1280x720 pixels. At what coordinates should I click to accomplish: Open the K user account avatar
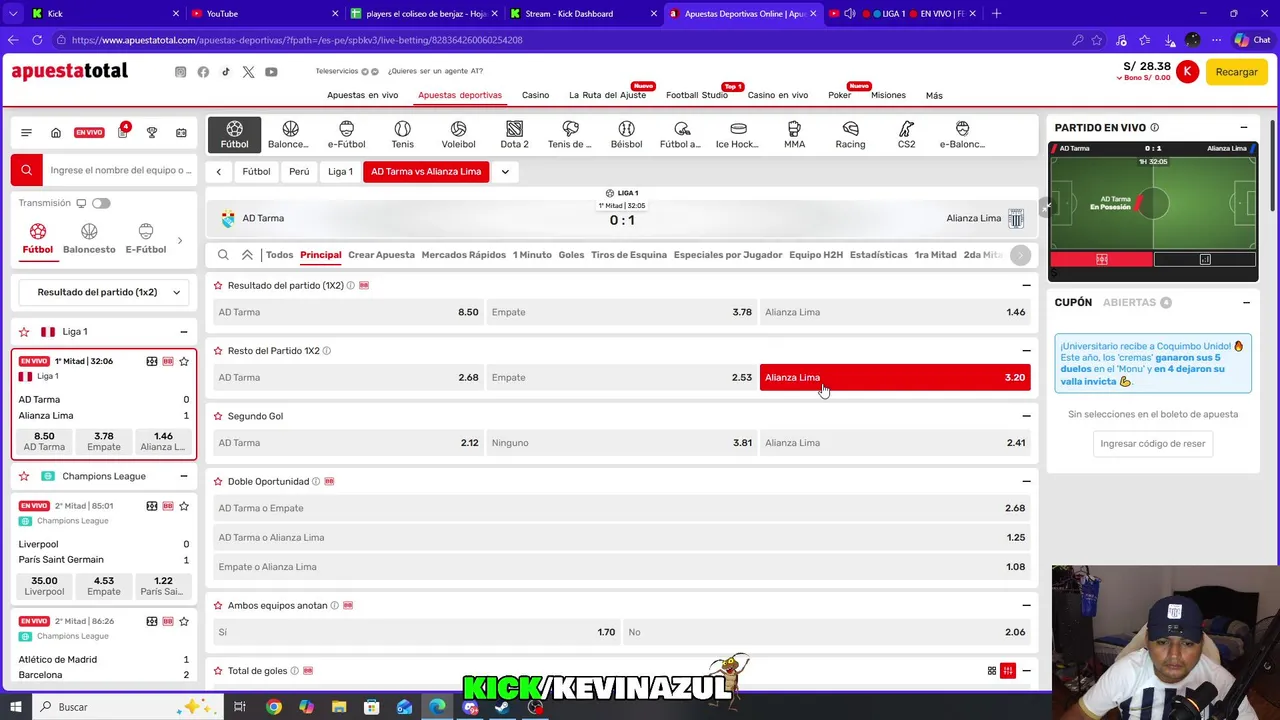[x=1187, y=71]
